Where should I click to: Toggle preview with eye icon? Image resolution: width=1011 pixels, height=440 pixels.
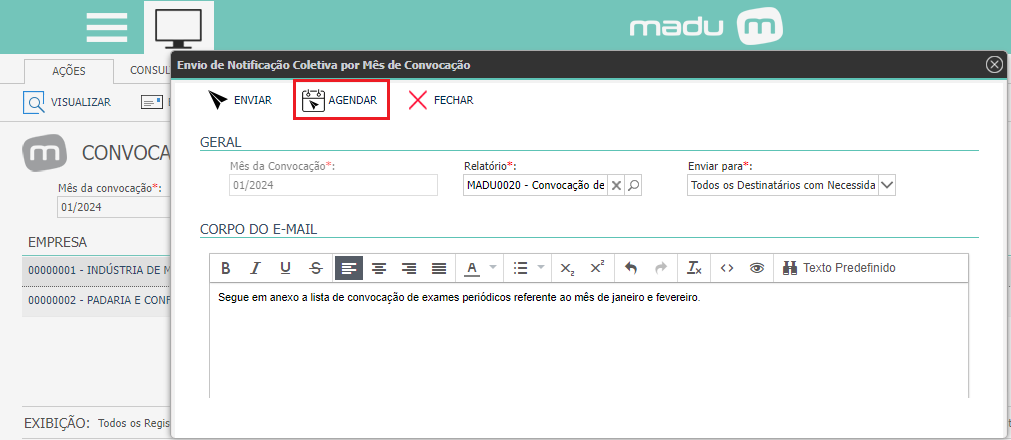(x=756, y=268)
